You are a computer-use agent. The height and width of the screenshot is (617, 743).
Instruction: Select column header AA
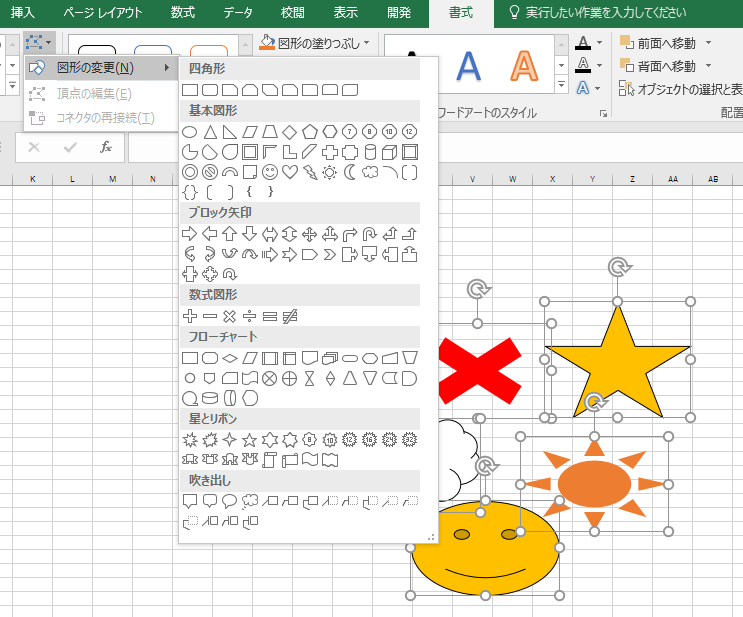point(672,179)
